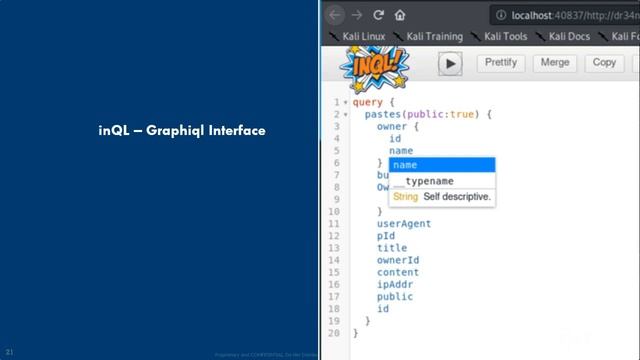This screenshot has width=640, height=360.
Task: Open the Kali Tools bookmark
Action: [x=499, y=37]
